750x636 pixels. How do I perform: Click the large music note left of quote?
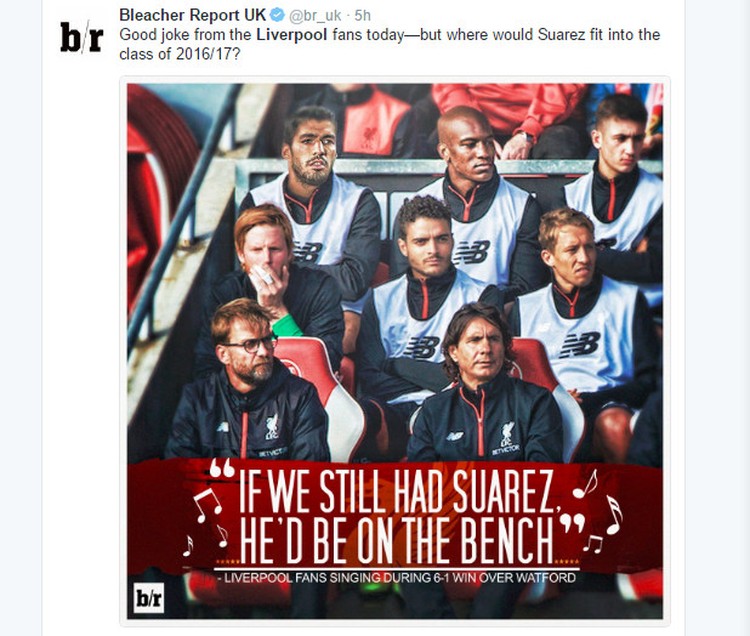tap(208, 504)
